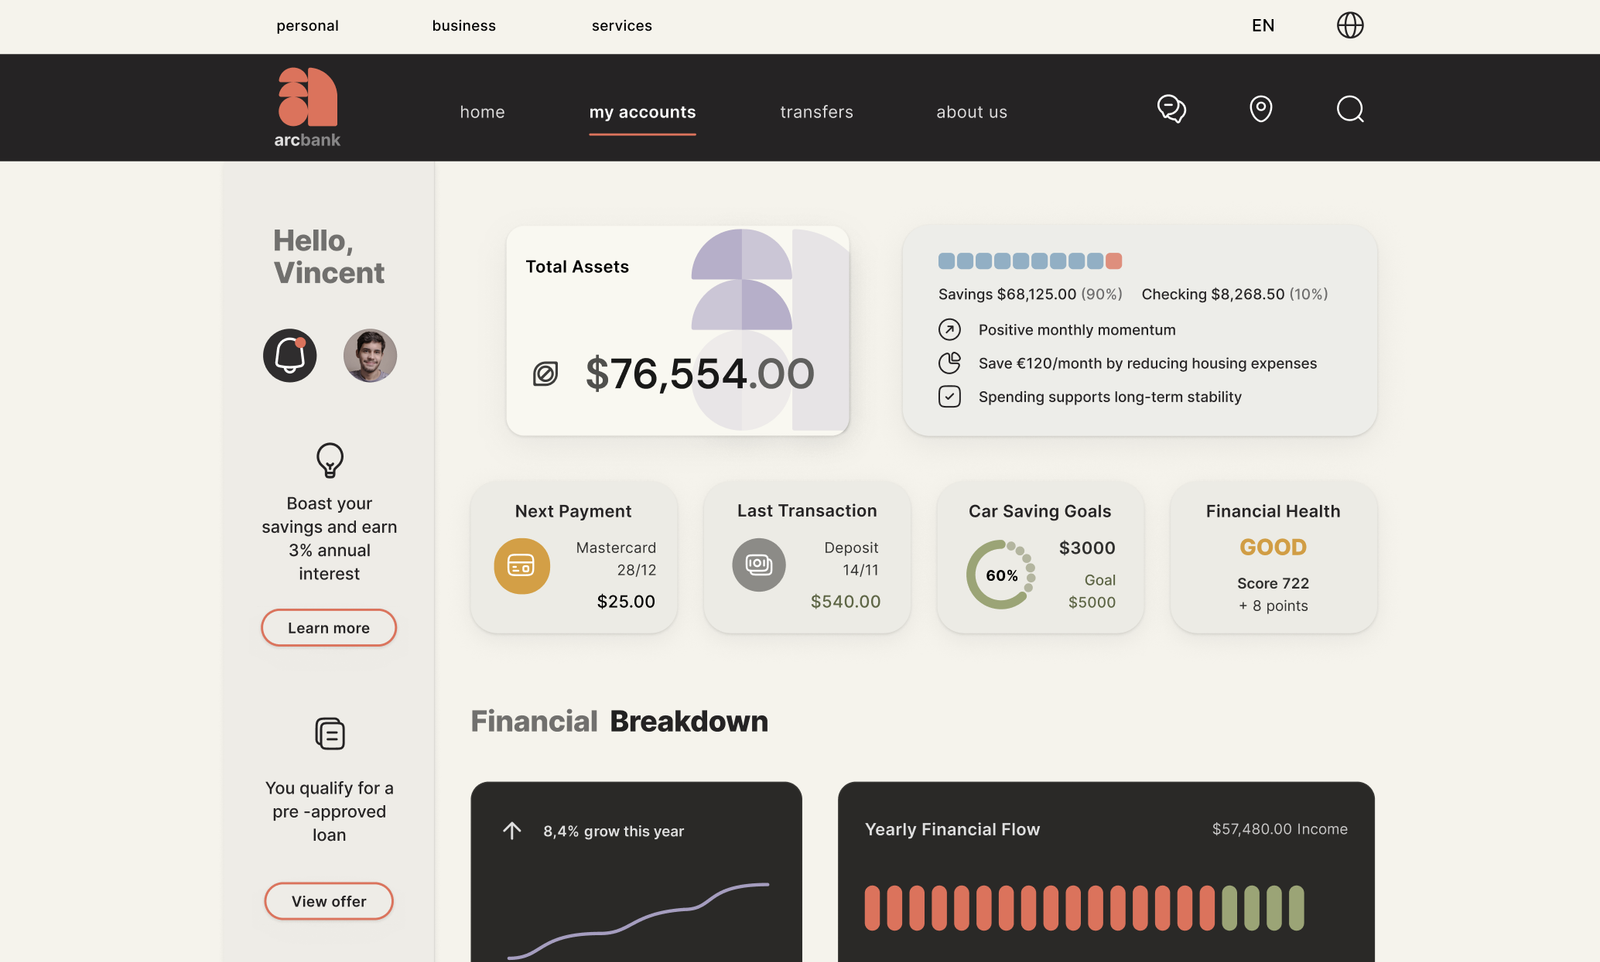Click the pre-approved loan document icon
Screen dimensions: 1600x962
tap(329, 734)
